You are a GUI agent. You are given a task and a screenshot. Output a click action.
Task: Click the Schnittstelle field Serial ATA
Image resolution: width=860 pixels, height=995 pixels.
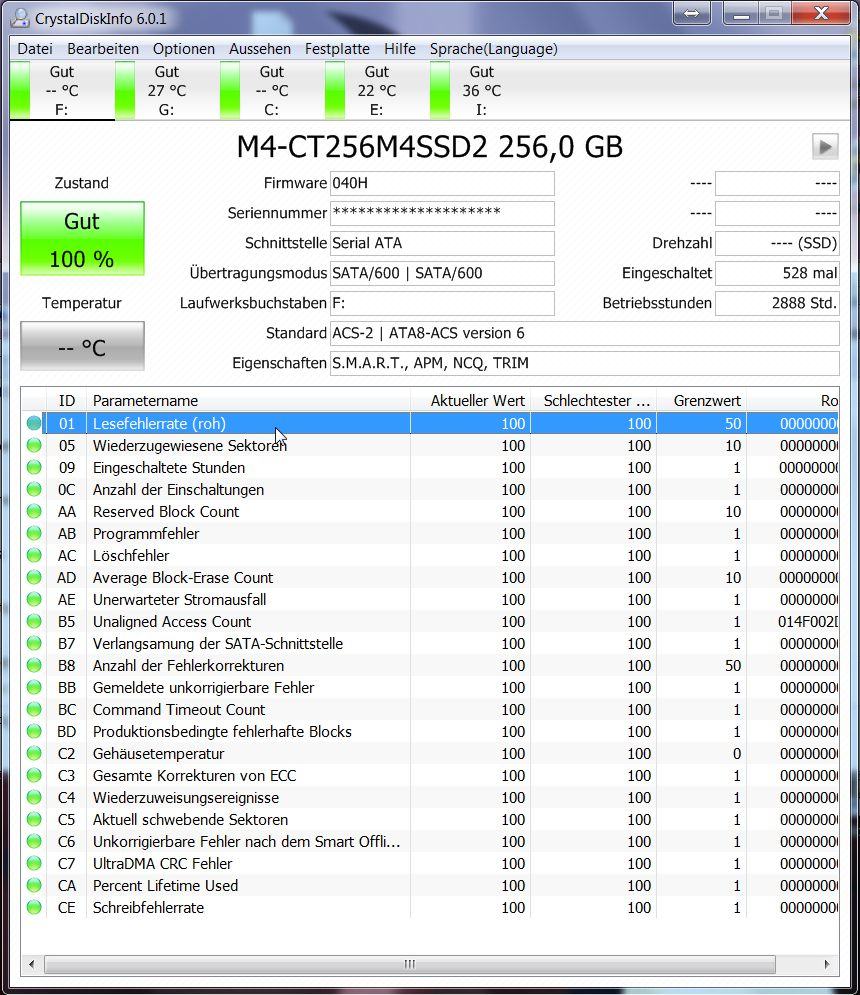(442, 243)
